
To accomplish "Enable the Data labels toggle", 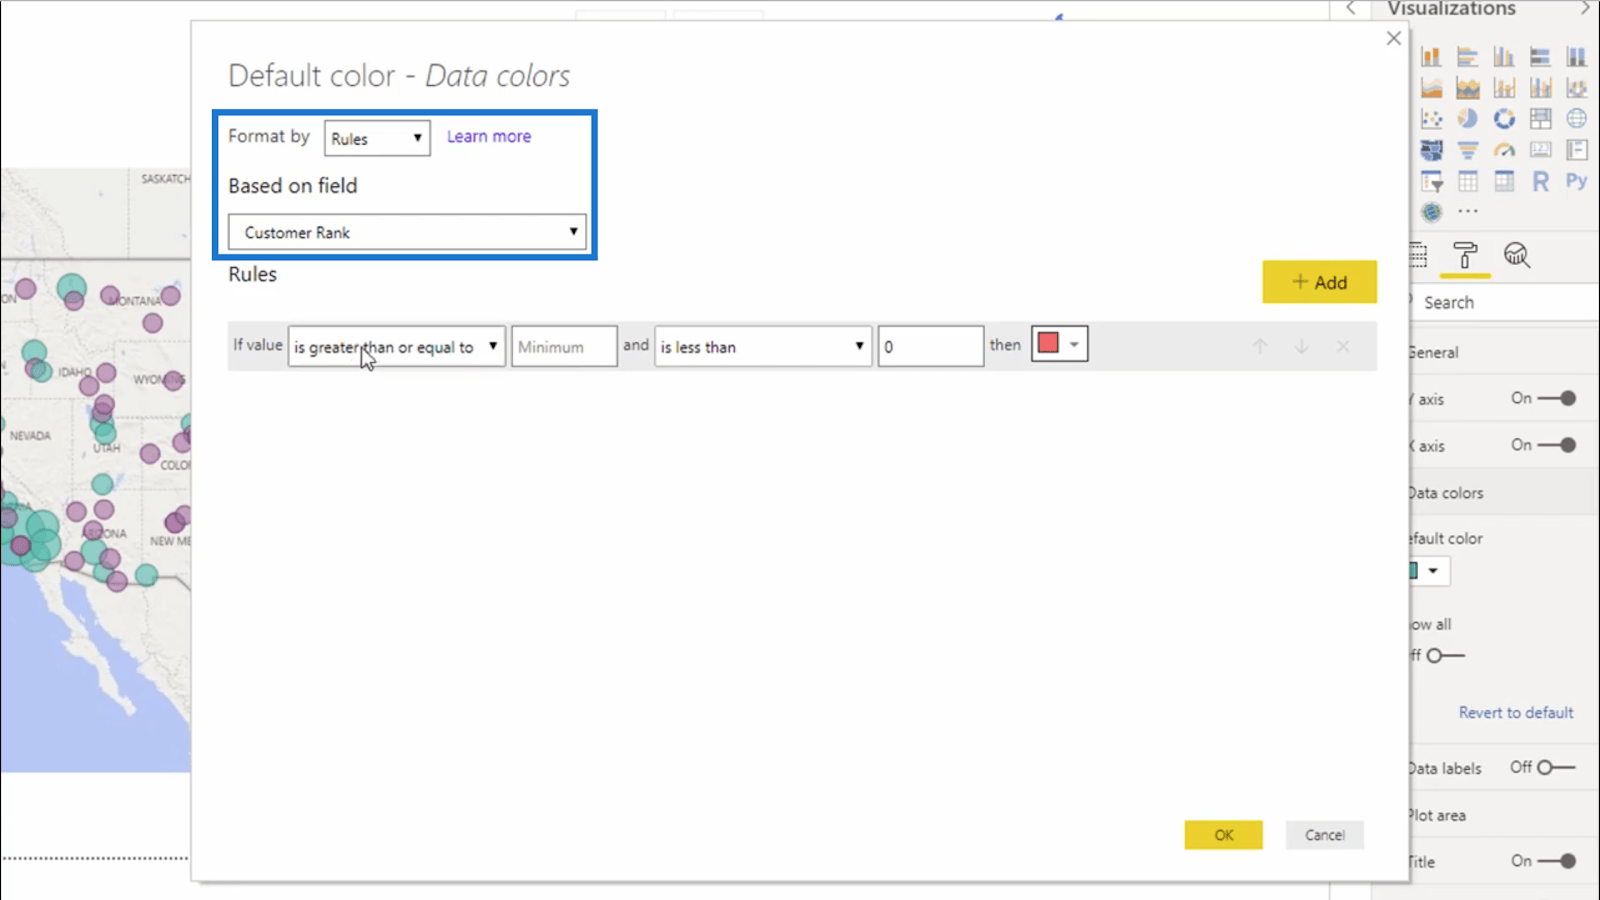I will tap(1556, 768).
